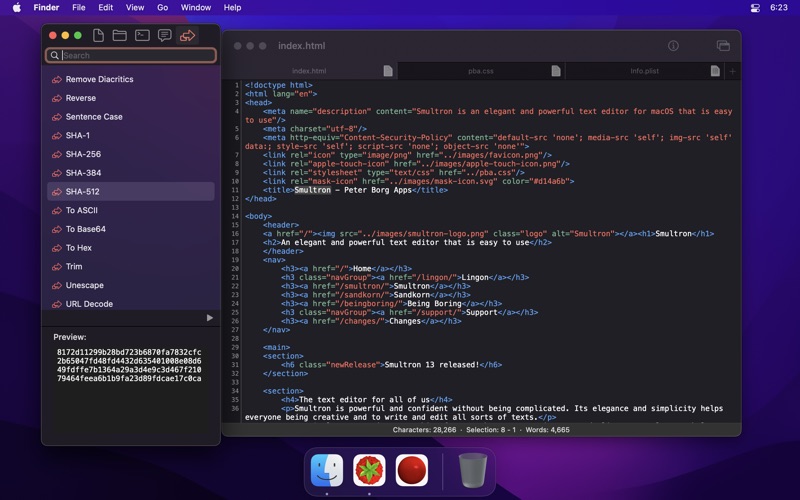Click the document icon on the pba.css tab
Screen dimensions: 800x500
556,71
